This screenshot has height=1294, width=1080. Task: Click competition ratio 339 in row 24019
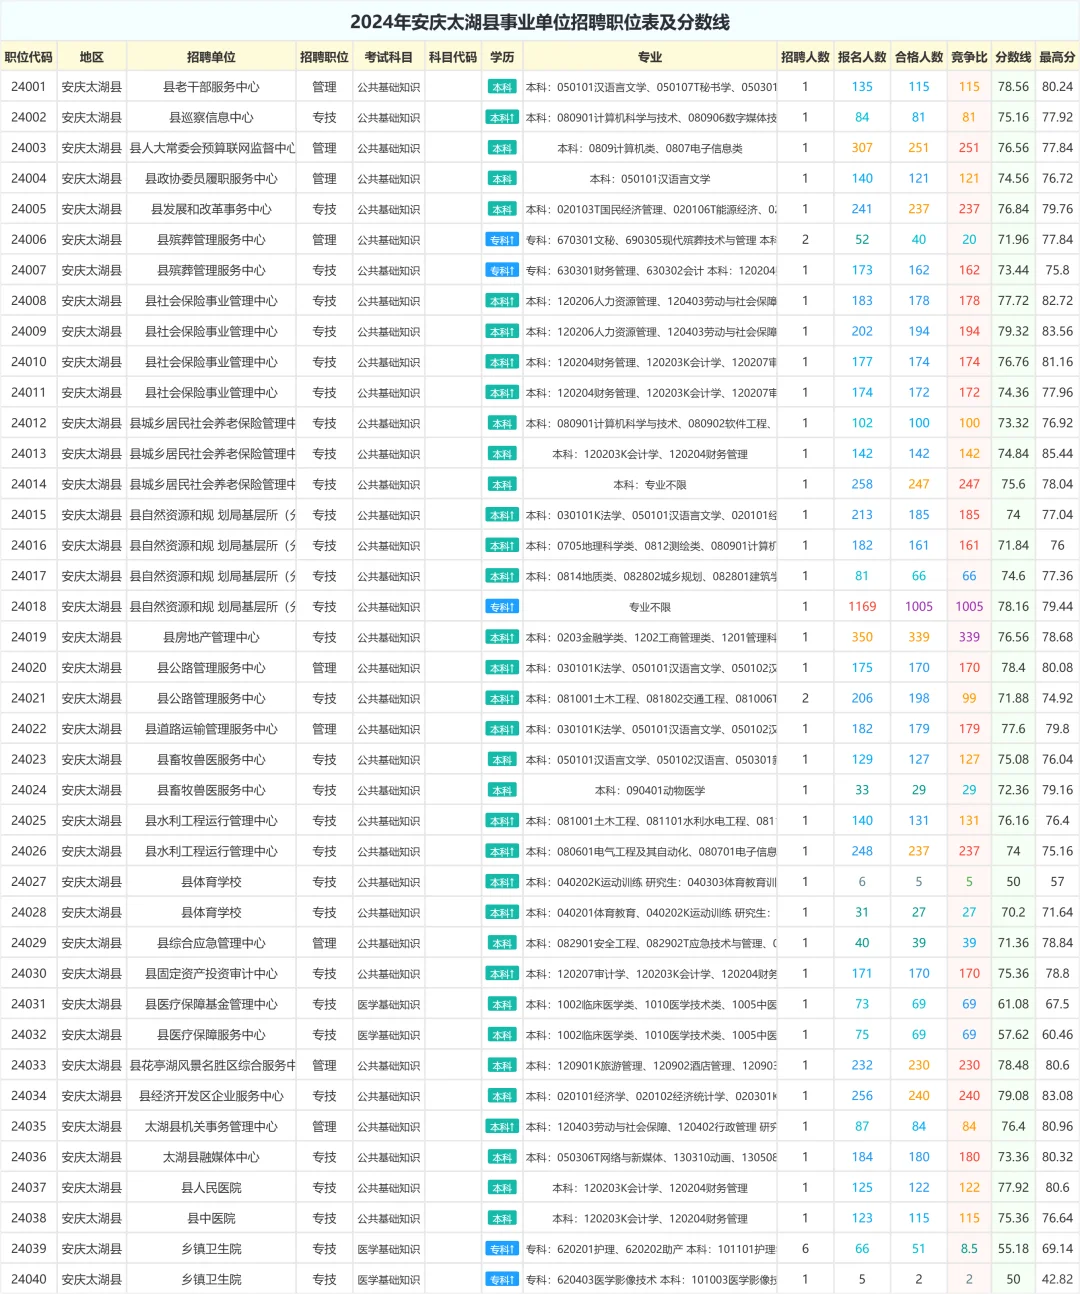[969, 637]
